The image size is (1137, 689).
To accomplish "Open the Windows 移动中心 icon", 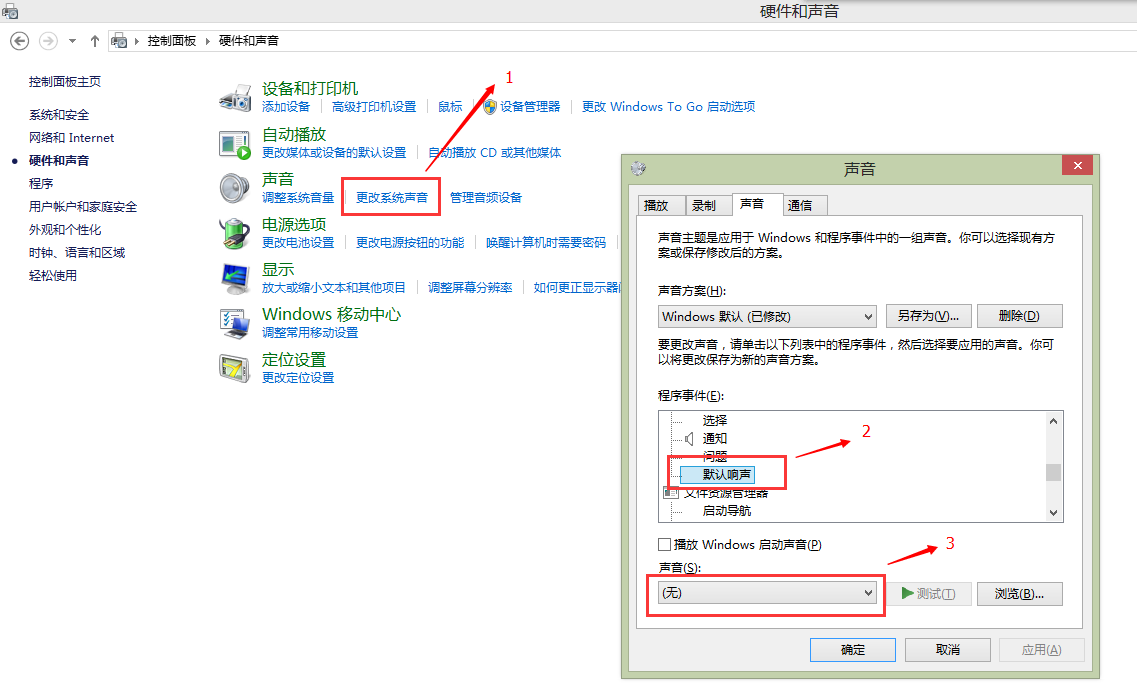I will [x=235, y=323].
